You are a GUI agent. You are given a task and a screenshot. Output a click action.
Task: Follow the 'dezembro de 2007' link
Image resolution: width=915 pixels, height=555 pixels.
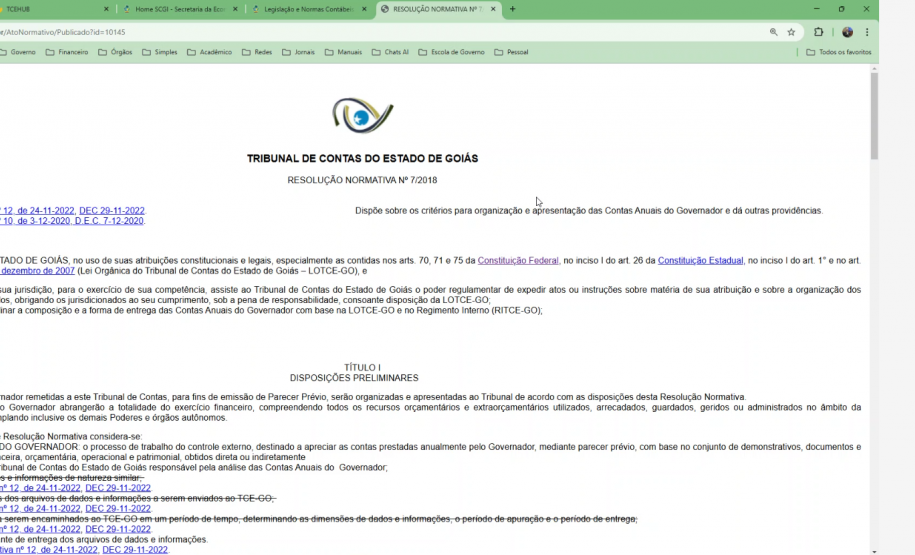click(37, 271)
